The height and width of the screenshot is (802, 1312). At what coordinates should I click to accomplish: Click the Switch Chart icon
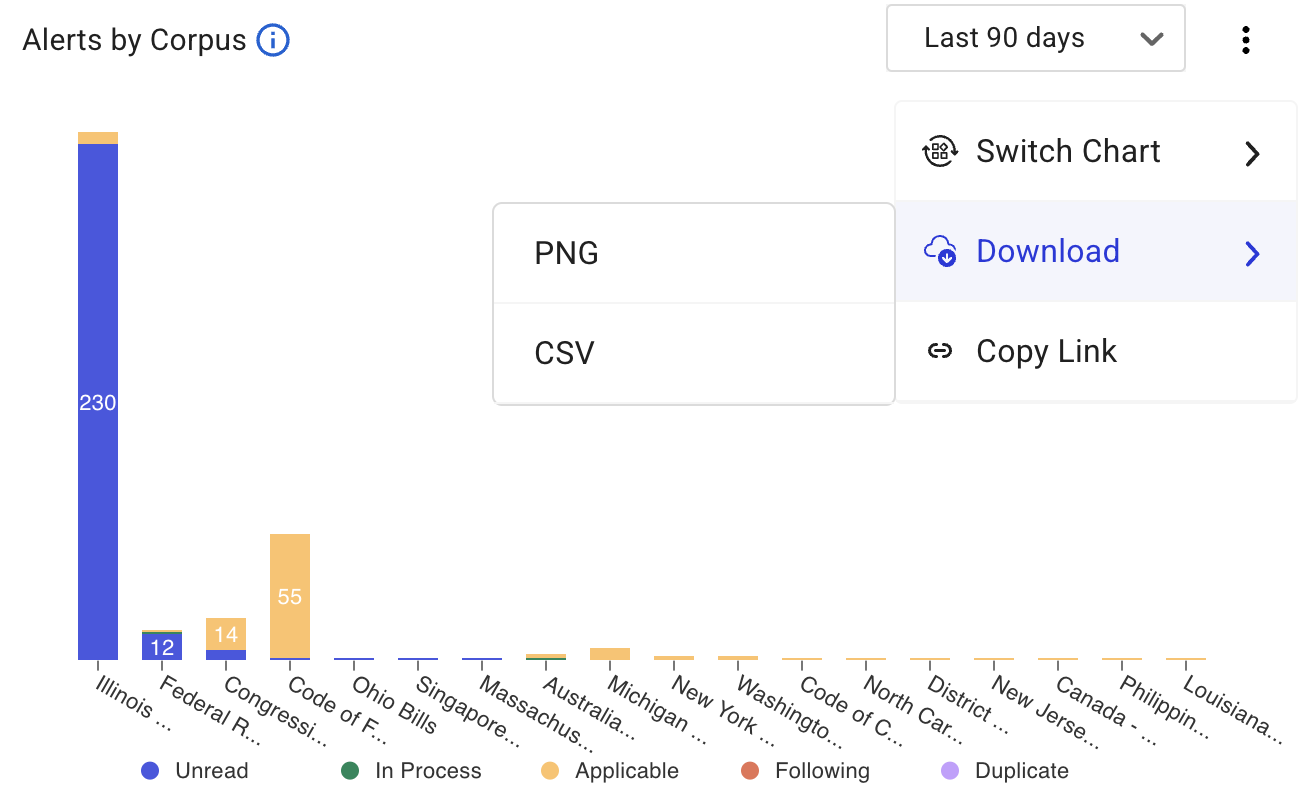[939, 152]
